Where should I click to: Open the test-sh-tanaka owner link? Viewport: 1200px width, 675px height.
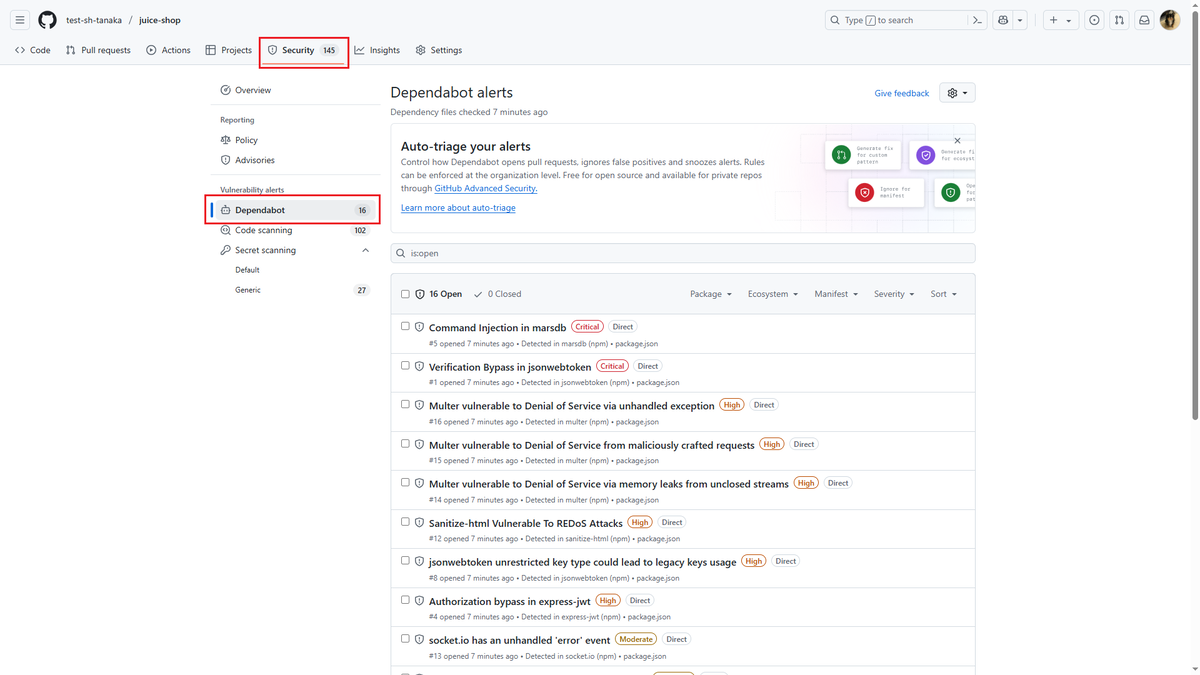coord(93,20)
